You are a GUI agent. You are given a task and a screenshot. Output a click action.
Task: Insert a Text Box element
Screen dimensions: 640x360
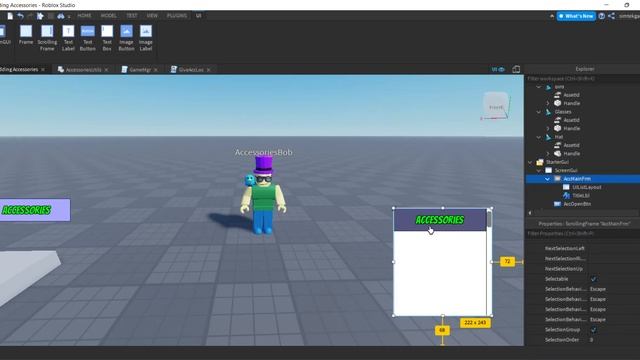coord(107,38)
